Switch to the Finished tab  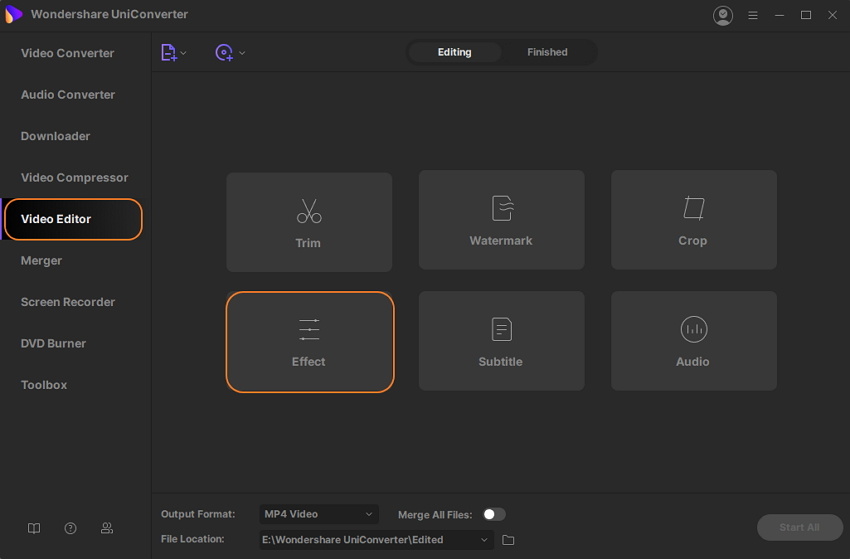547,52
